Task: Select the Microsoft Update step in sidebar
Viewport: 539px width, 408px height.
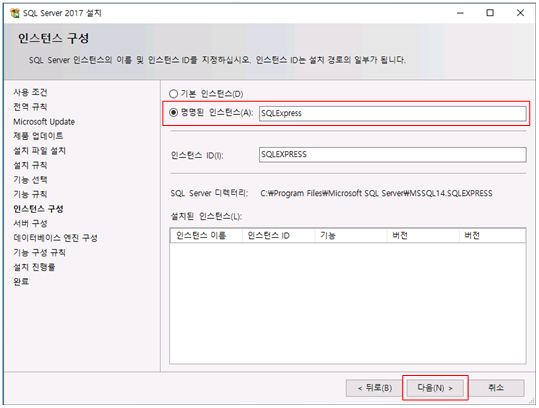Action: tap(44, 122)
